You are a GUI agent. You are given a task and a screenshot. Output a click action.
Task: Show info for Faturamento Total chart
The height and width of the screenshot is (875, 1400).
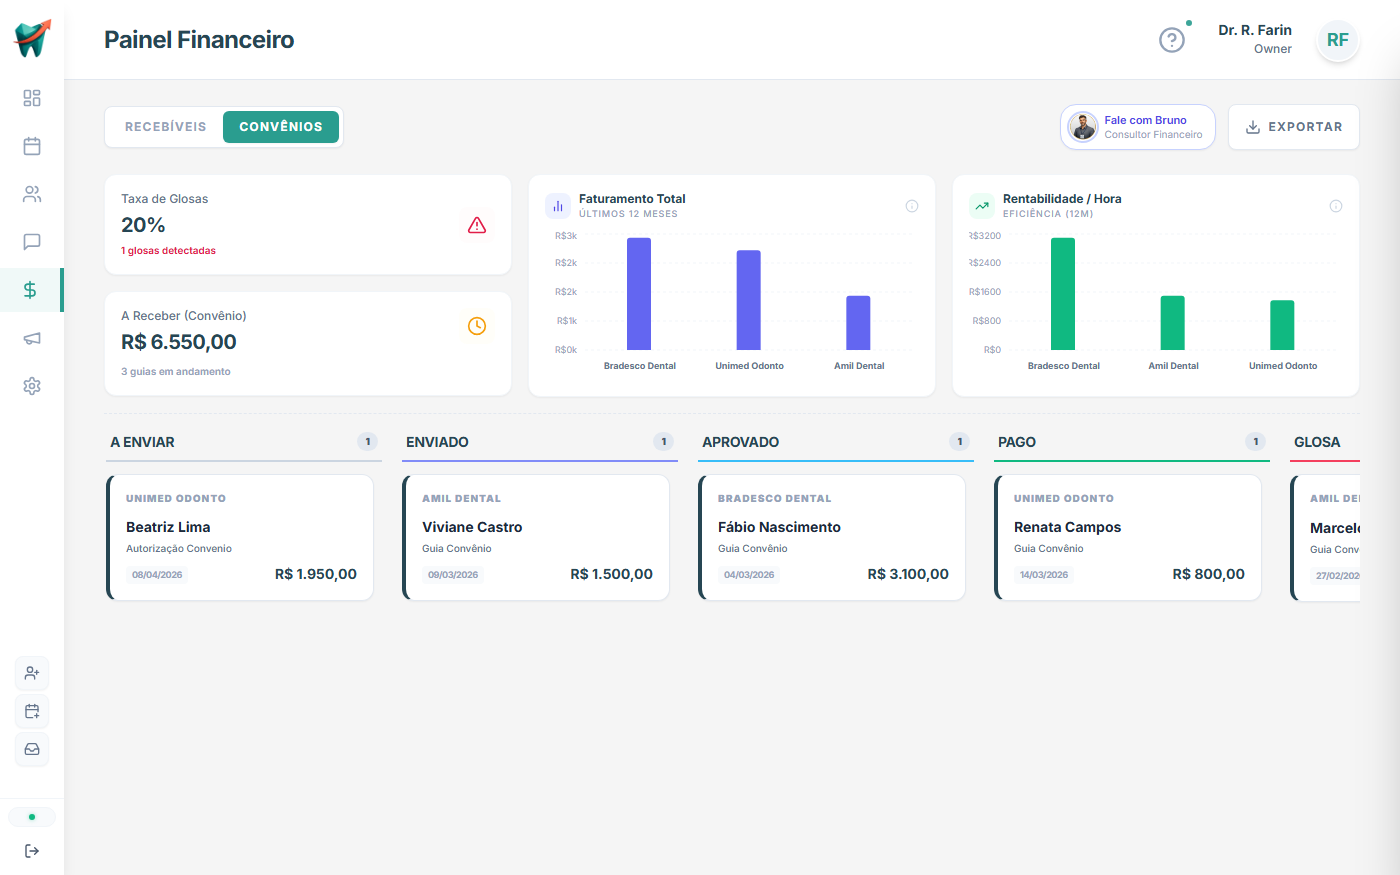point(911,206)
